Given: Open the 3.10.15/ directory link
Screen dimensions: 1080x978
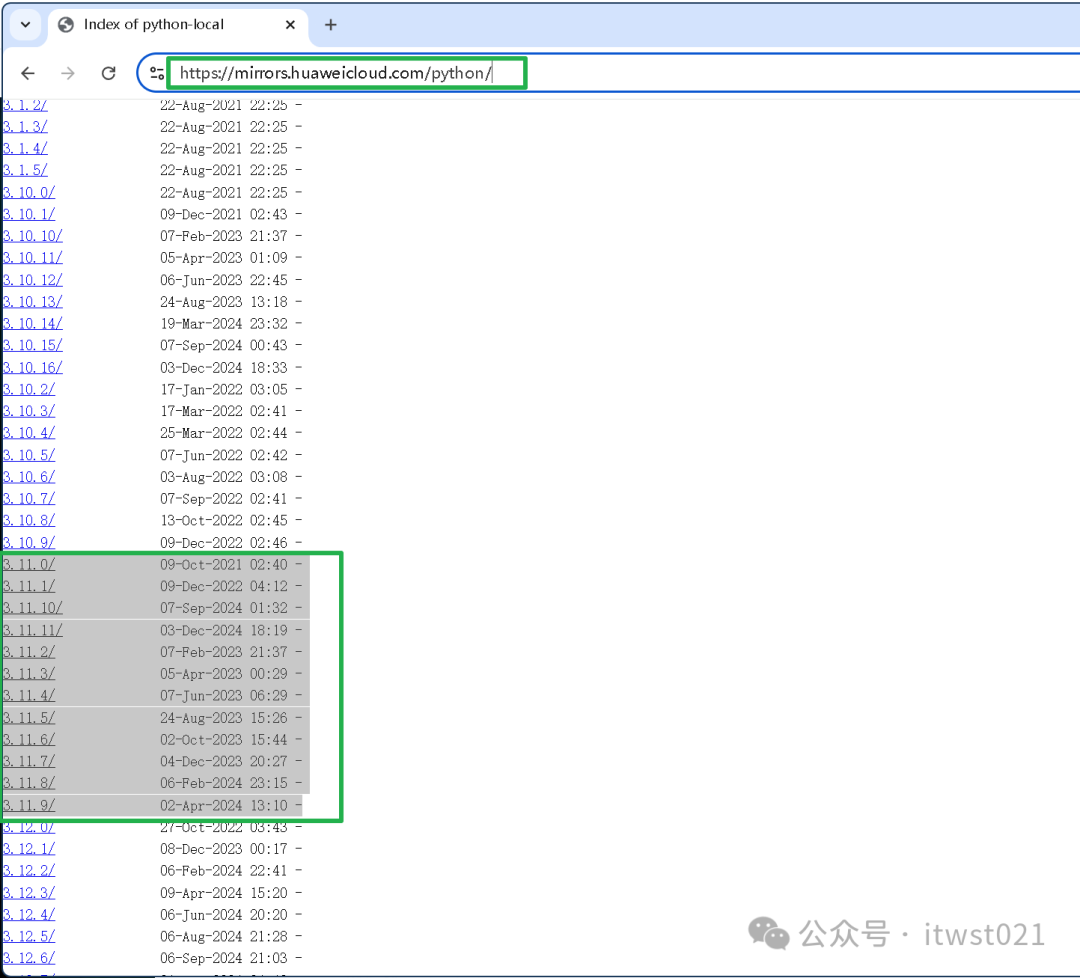Looking at the screenshot, I should (x=33, y=345).
